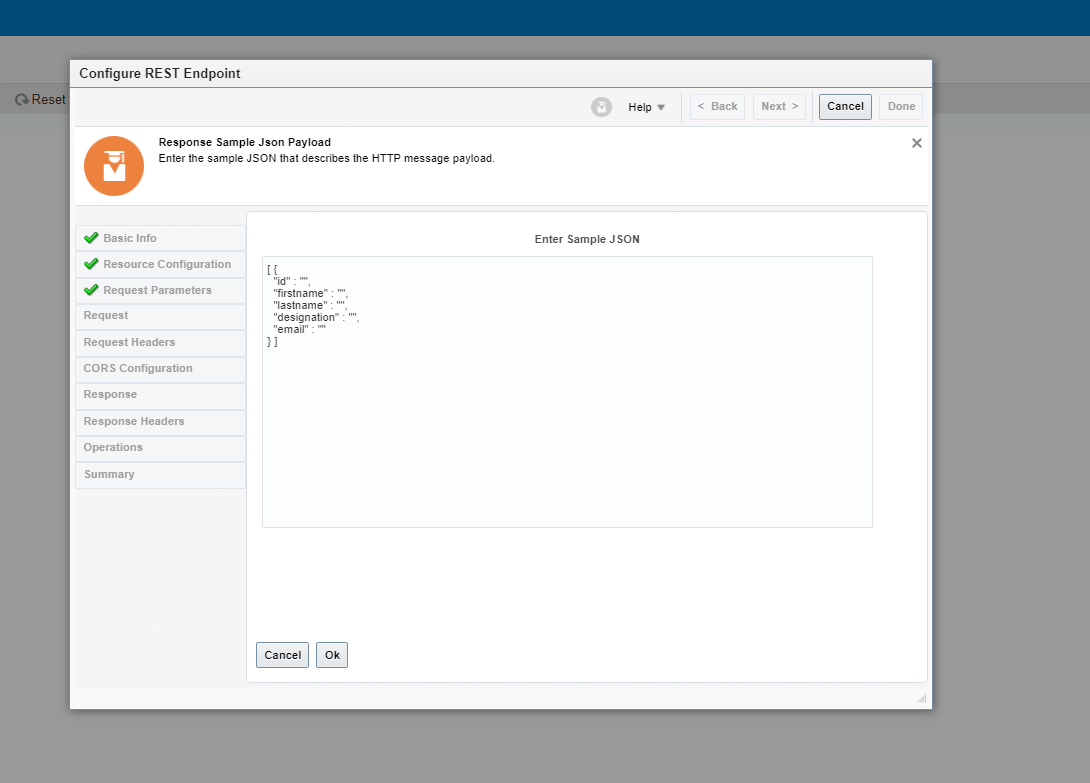Click the orange REST adapter icon

pos(113,166)
